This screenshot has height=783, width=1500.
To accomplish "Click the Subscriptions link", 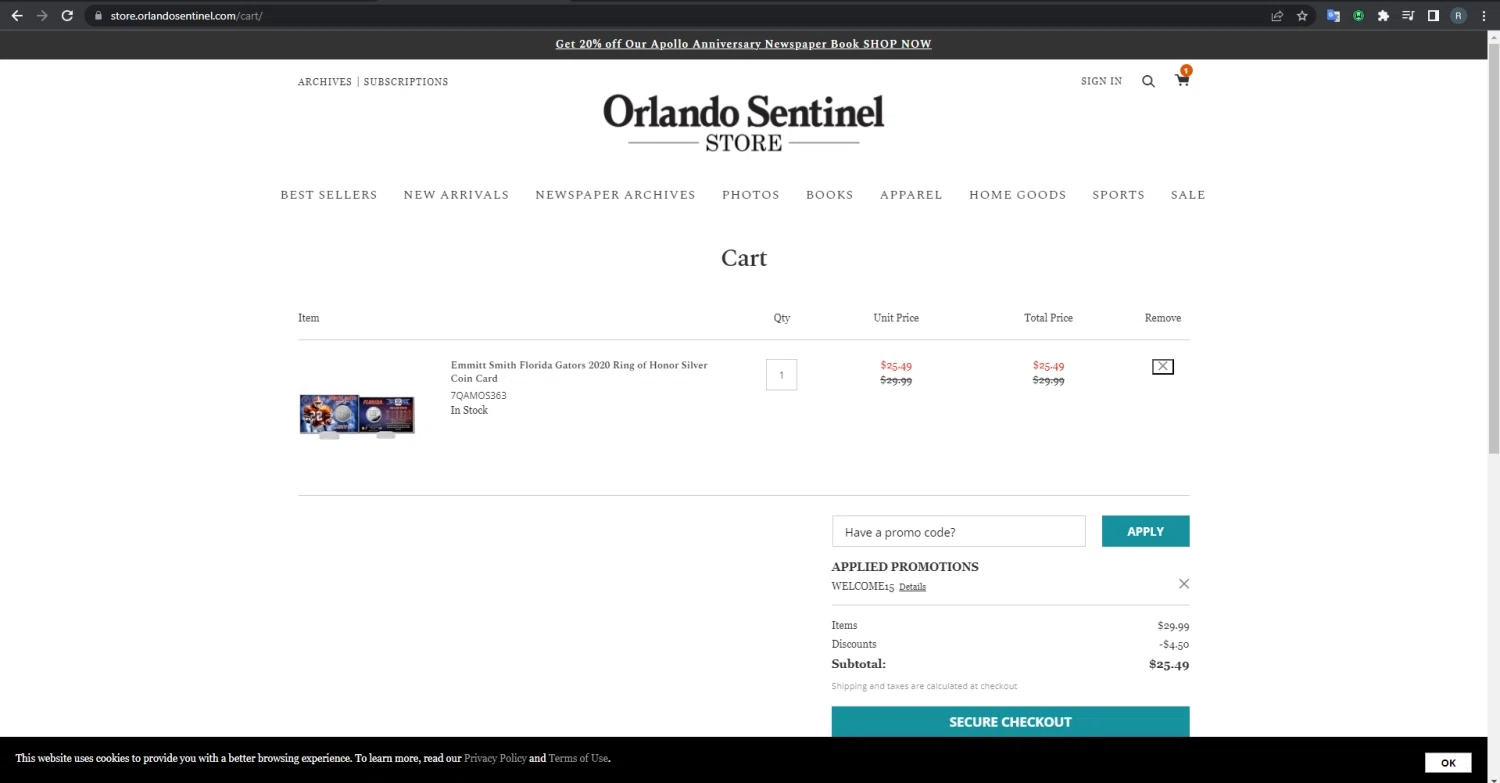I will 406,82.
